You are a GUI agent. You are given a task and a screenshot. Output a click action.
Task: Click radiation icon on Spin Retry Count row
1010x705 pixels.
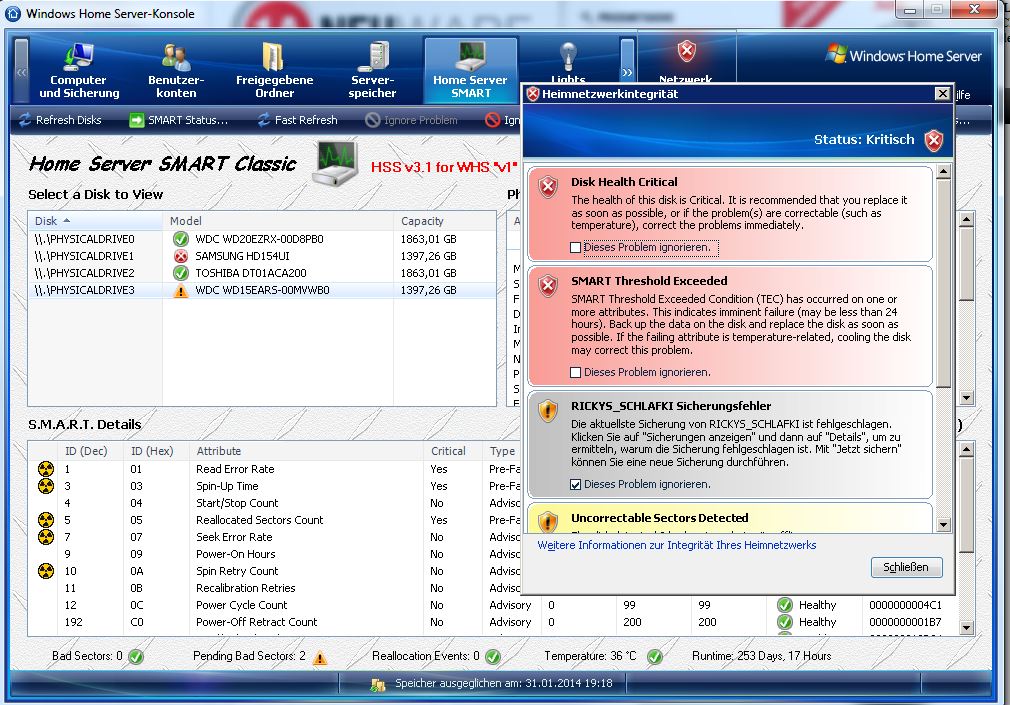pyautogui.click(x=46, y=571)
